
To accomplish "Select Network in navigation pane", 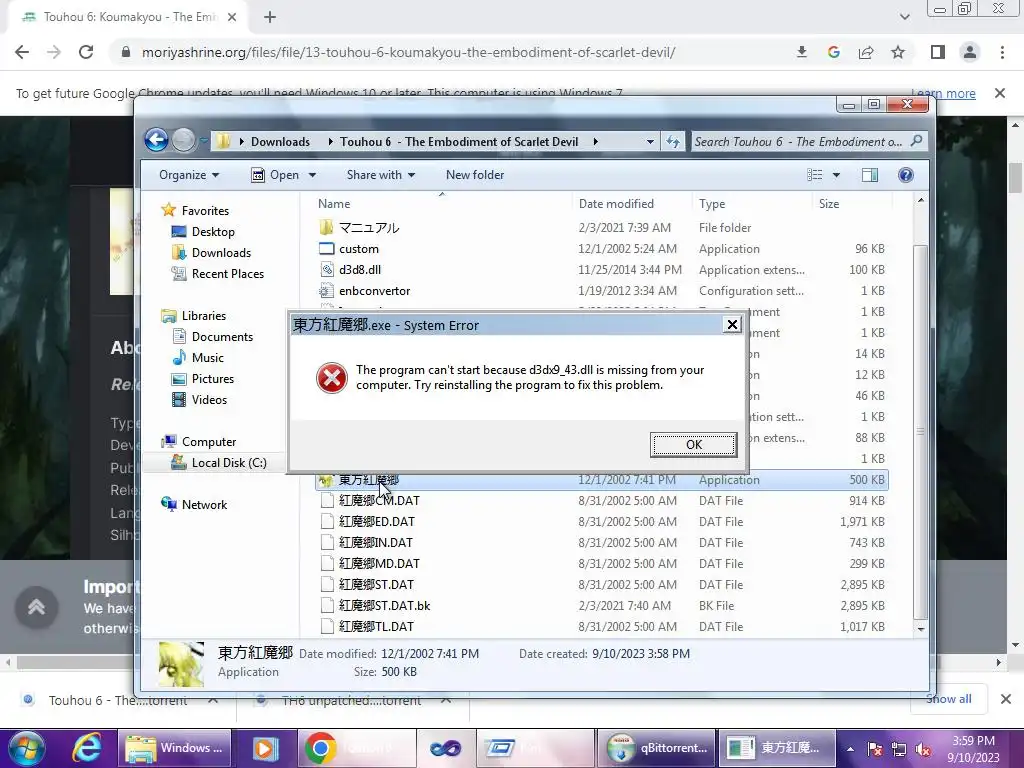I will [204, 505].
